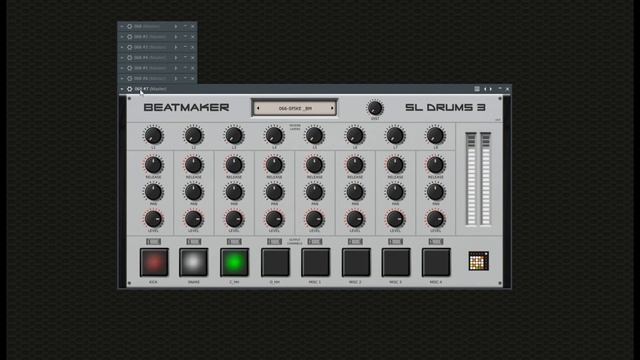Open plugin options gear in 066 #7 title bar
Screen dimensions: 640x360
pyautogui.click(x=129, y=89)
